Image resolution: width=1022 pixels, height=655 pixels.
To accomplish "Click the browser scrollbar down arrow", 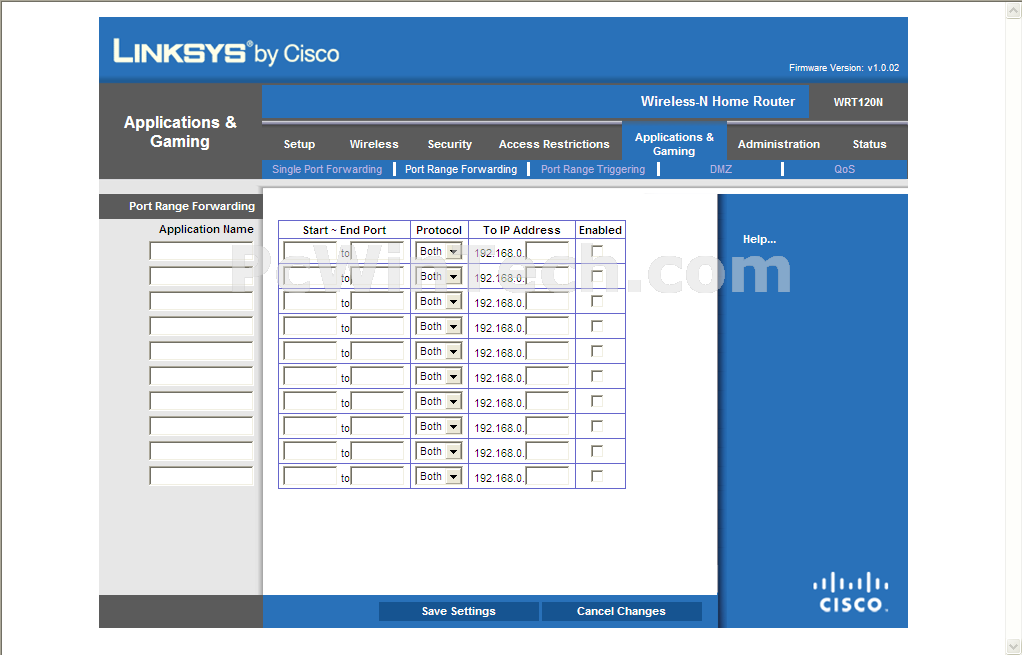I will tap(1014, 647).
